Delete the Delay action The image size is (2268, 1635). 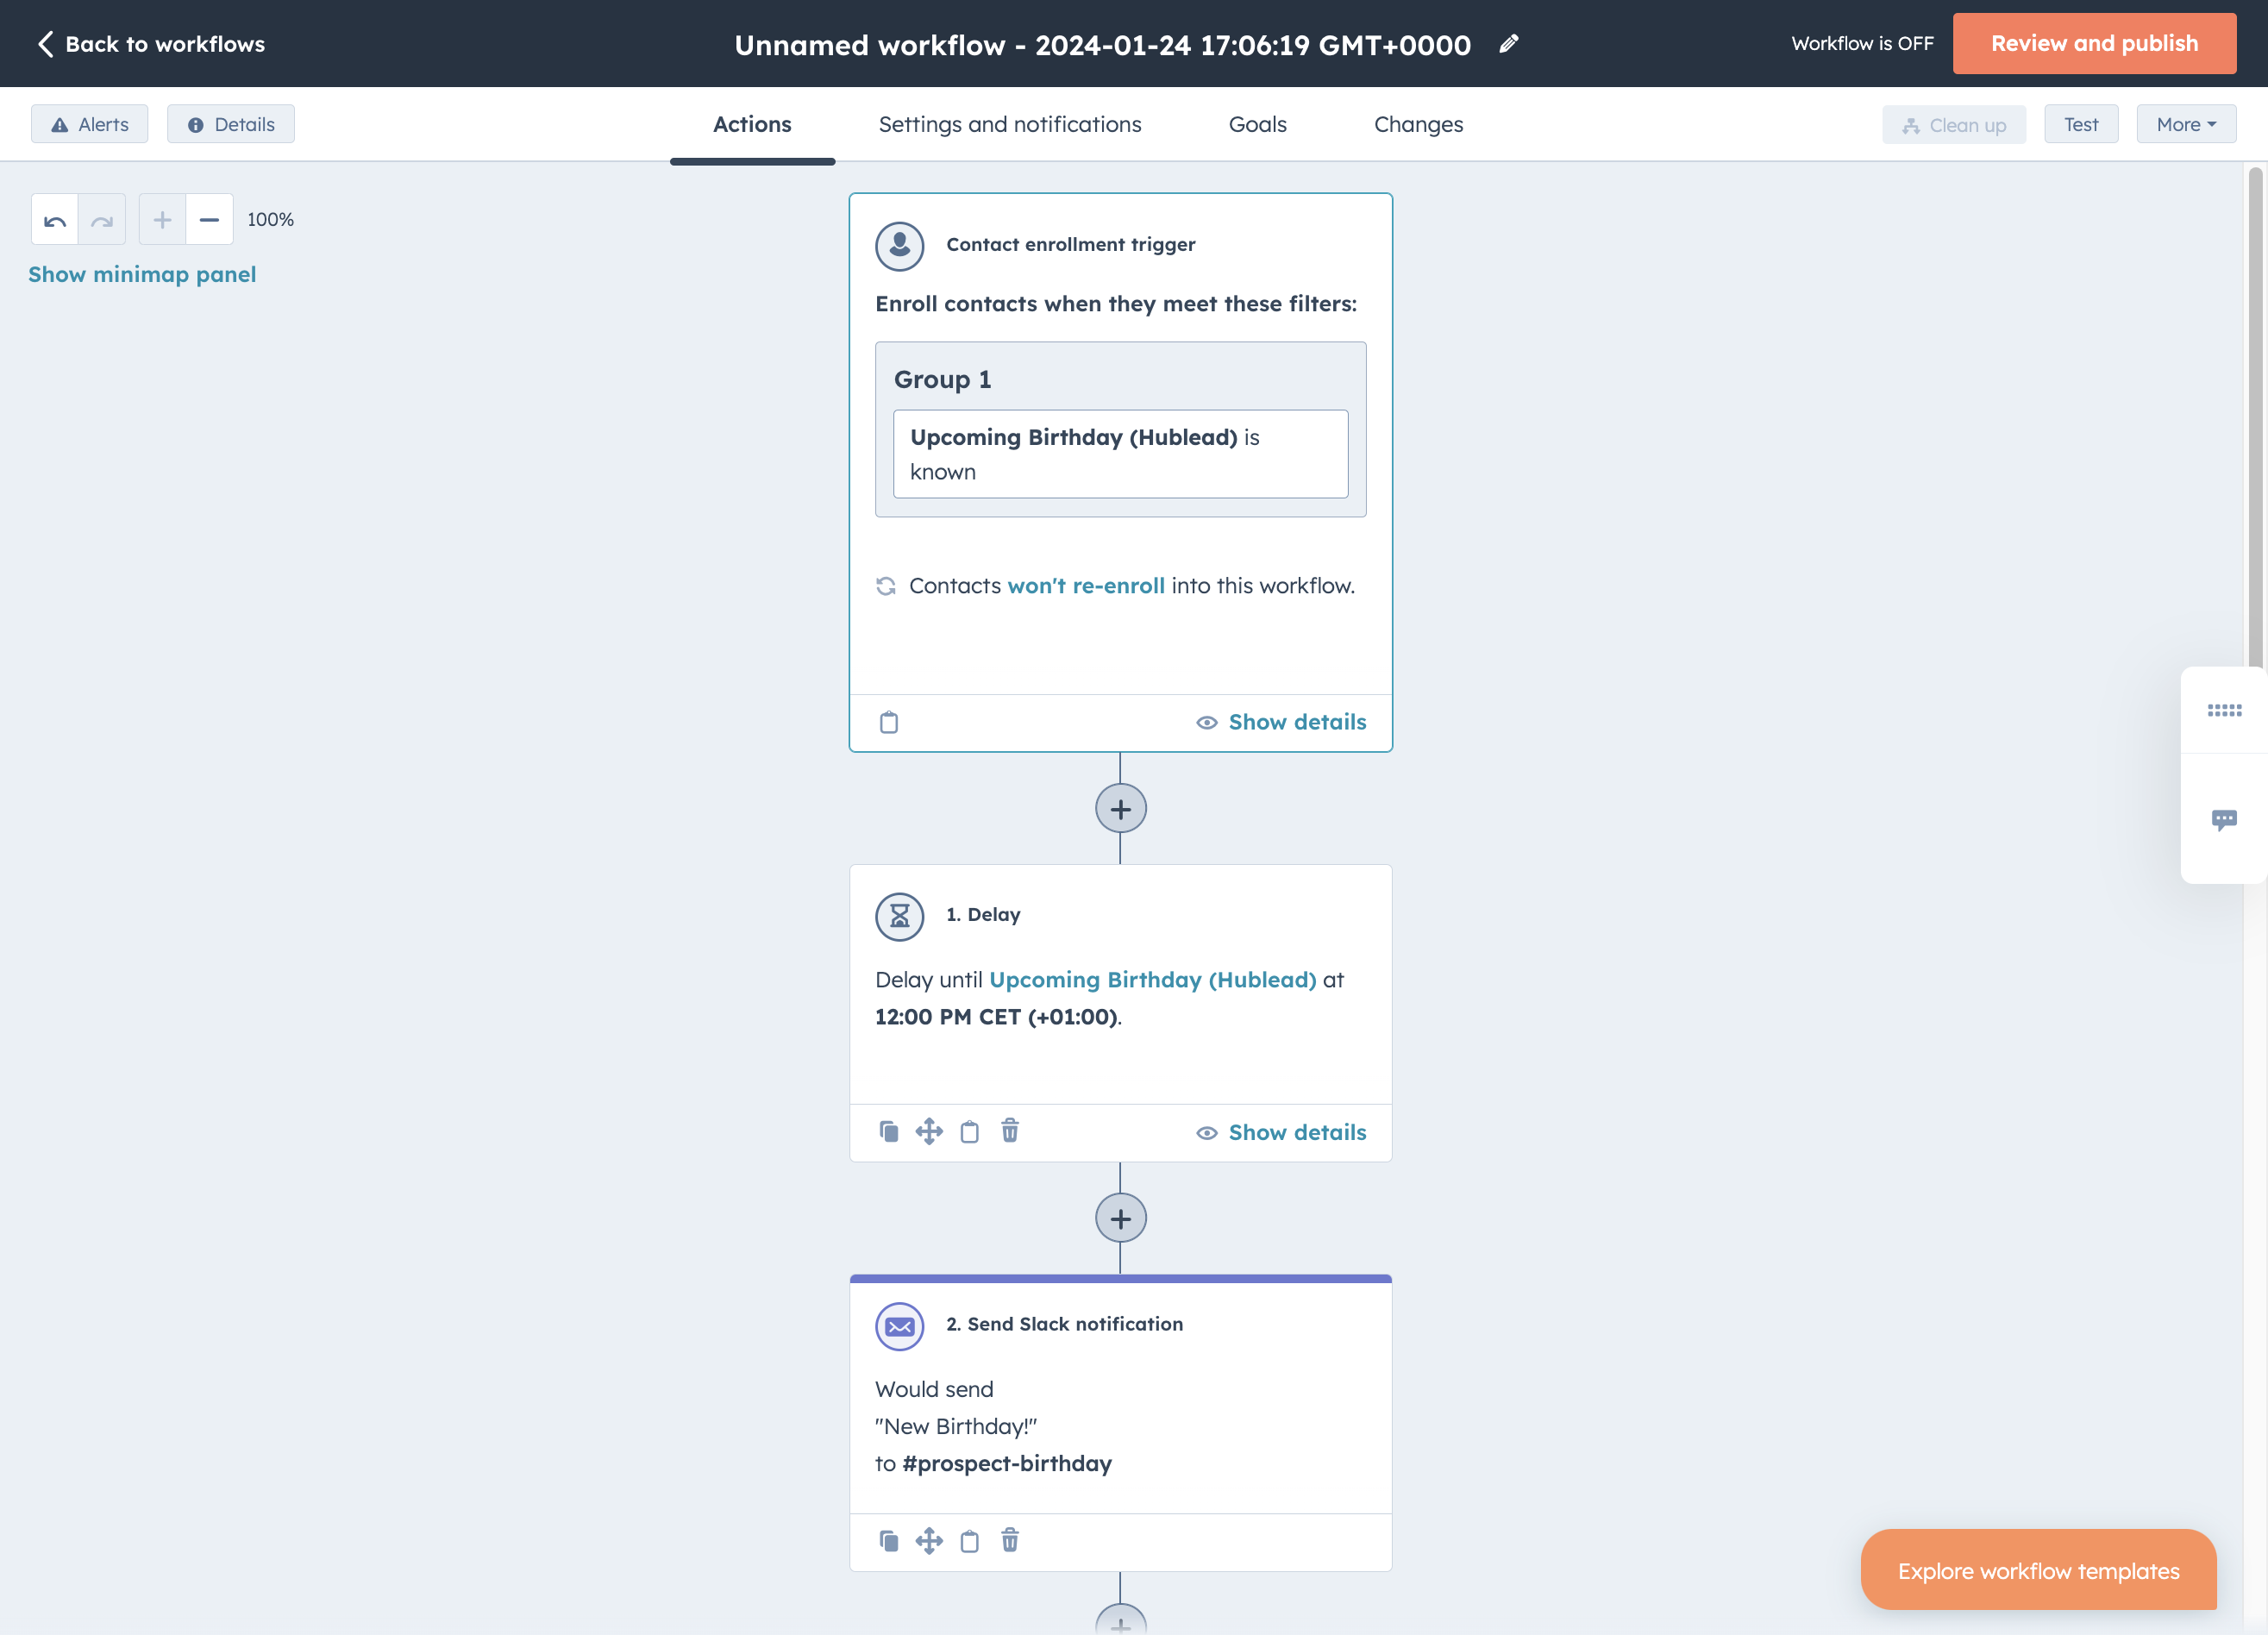click(x=1010, y=1130)
